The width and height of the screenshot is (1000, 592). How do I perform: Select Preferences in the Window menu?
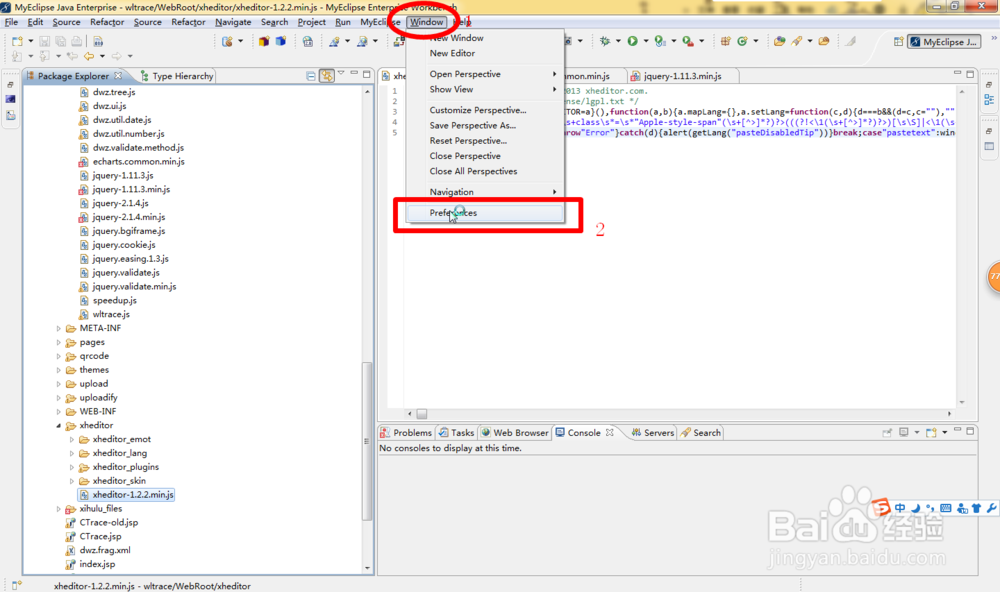coord(485,213)
